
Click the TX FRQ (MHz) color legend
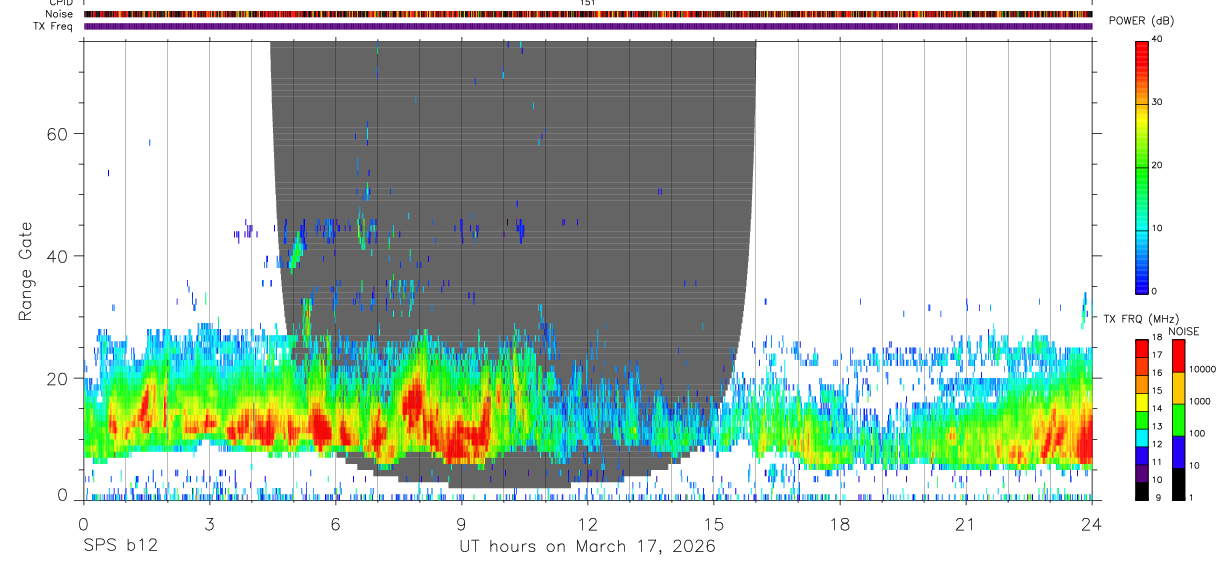click(x=1141, y=419)
